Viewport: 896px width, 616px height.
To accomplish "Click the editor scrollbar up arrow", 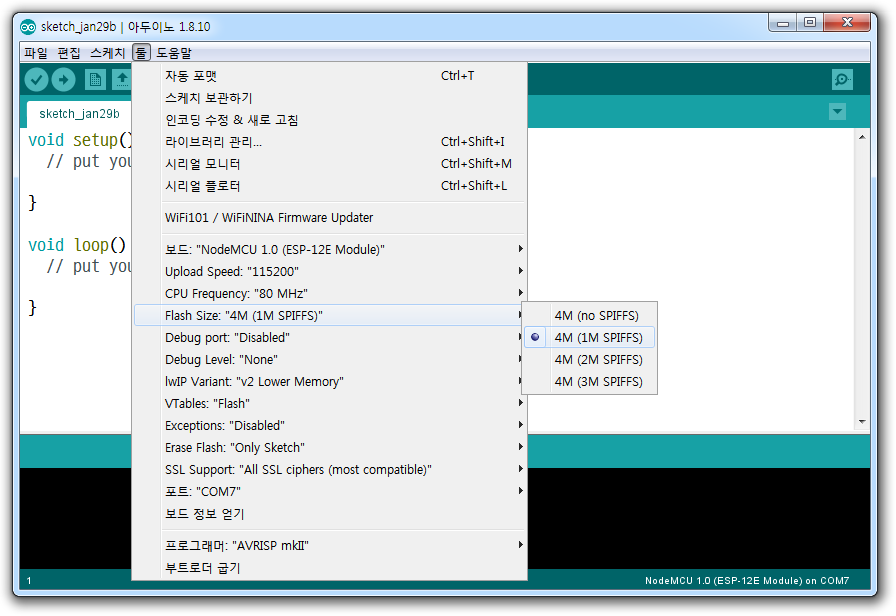I will click(x=862, y=137).
